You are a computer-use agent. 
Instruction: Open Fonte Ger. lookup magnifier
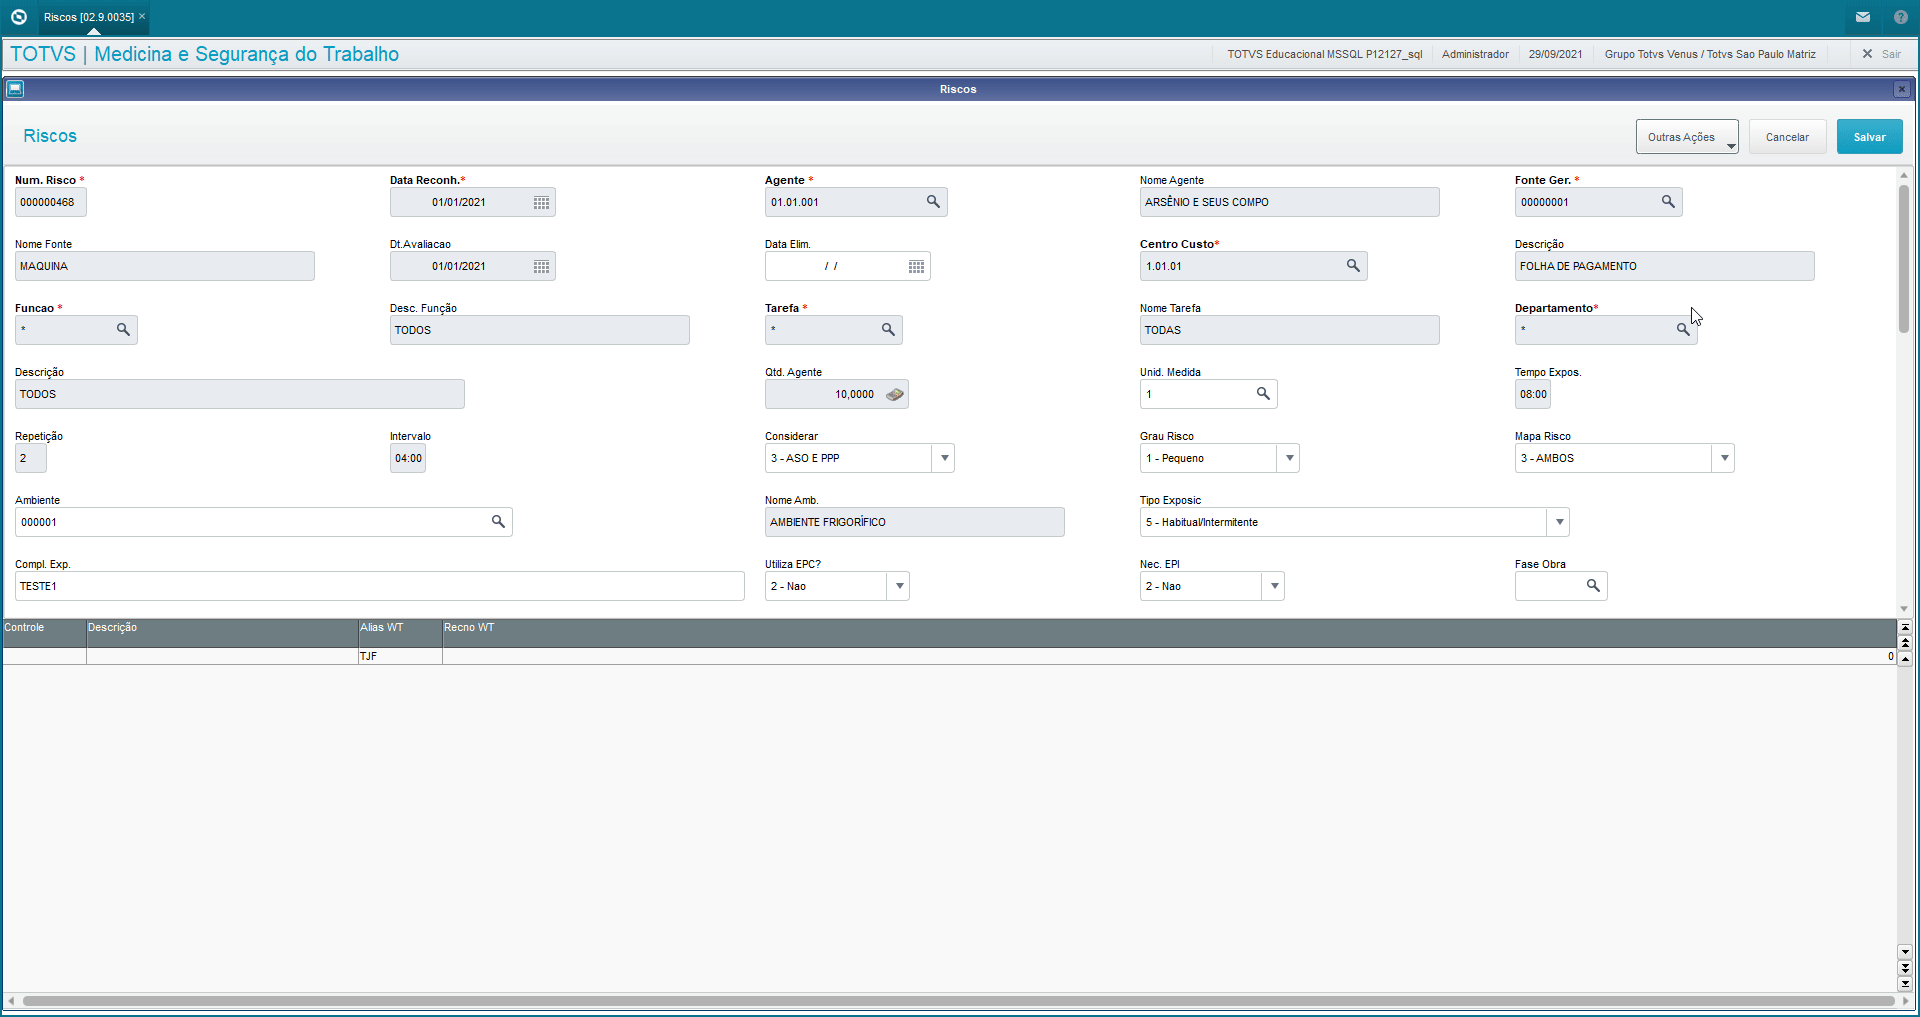pyautogui.click(x=1668, y=202)
